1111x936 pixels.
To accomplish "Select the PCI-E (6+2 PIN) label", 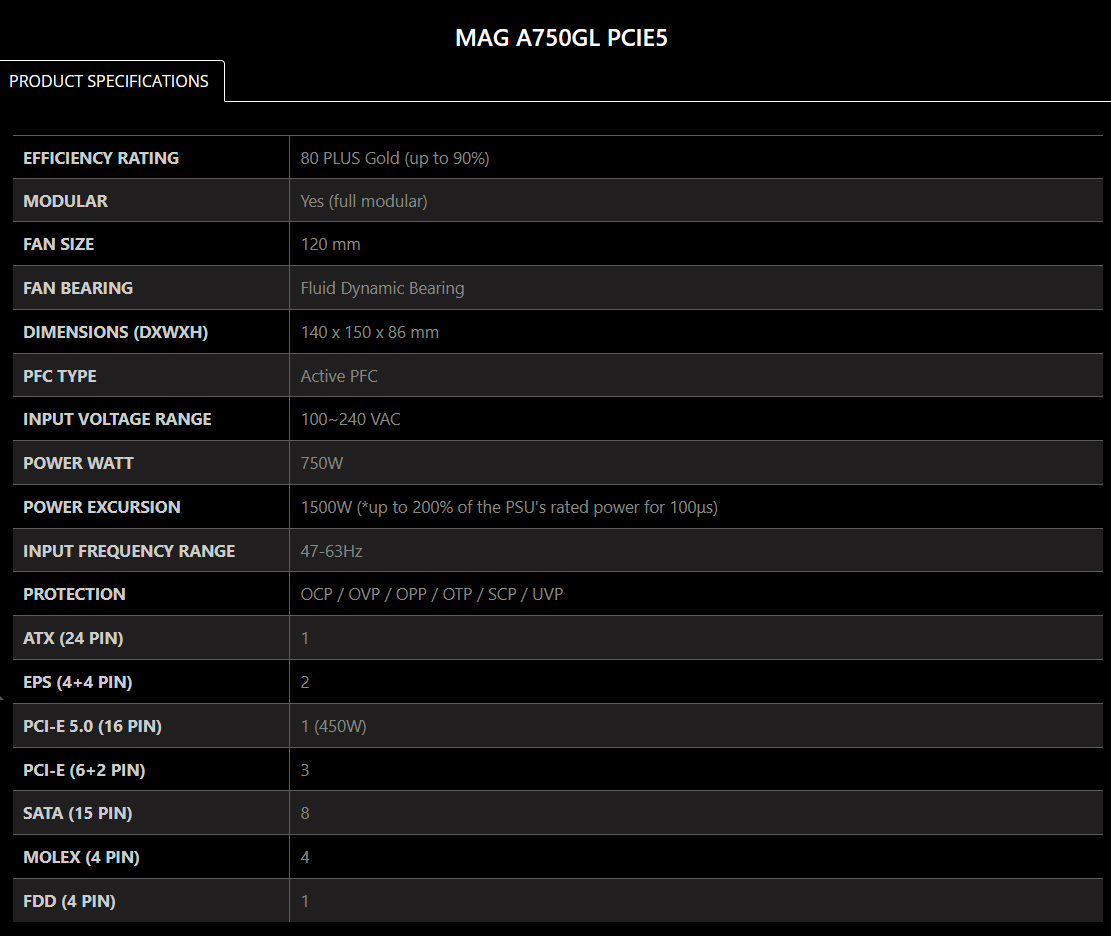I will pos(84,770).
